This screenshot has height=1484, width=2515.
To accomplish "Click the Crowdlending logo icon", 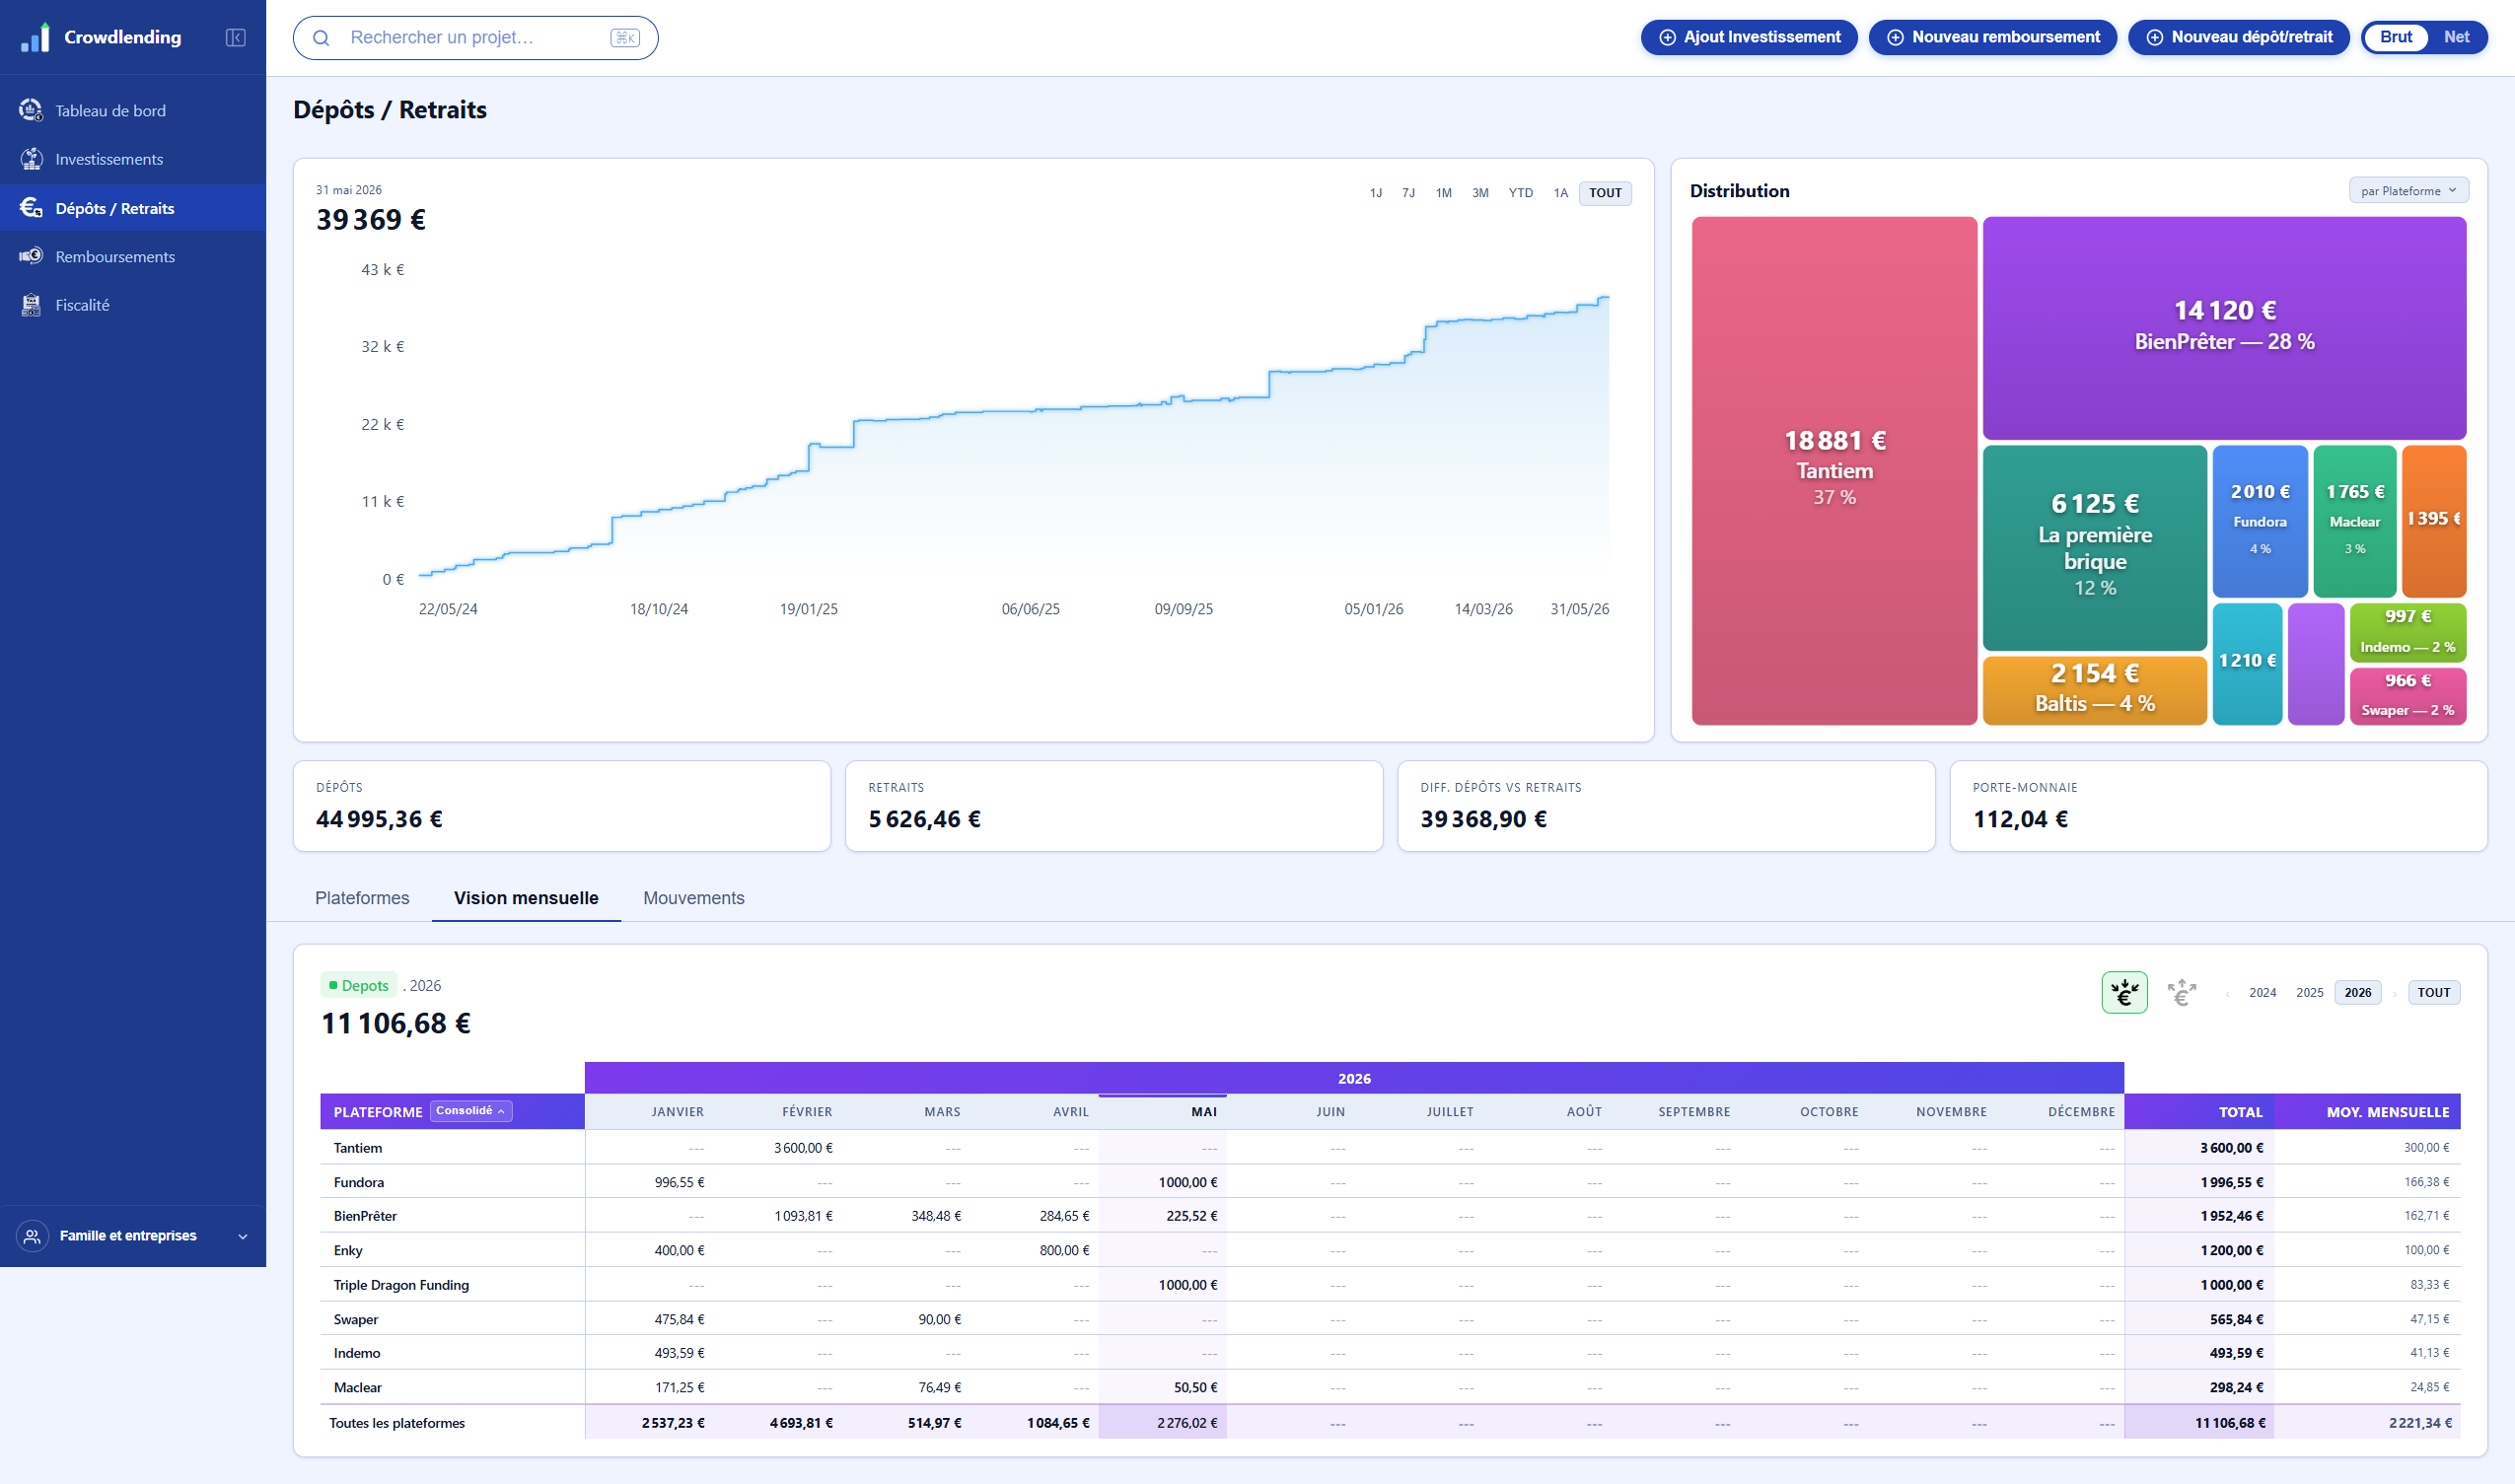I will point(35,37).
